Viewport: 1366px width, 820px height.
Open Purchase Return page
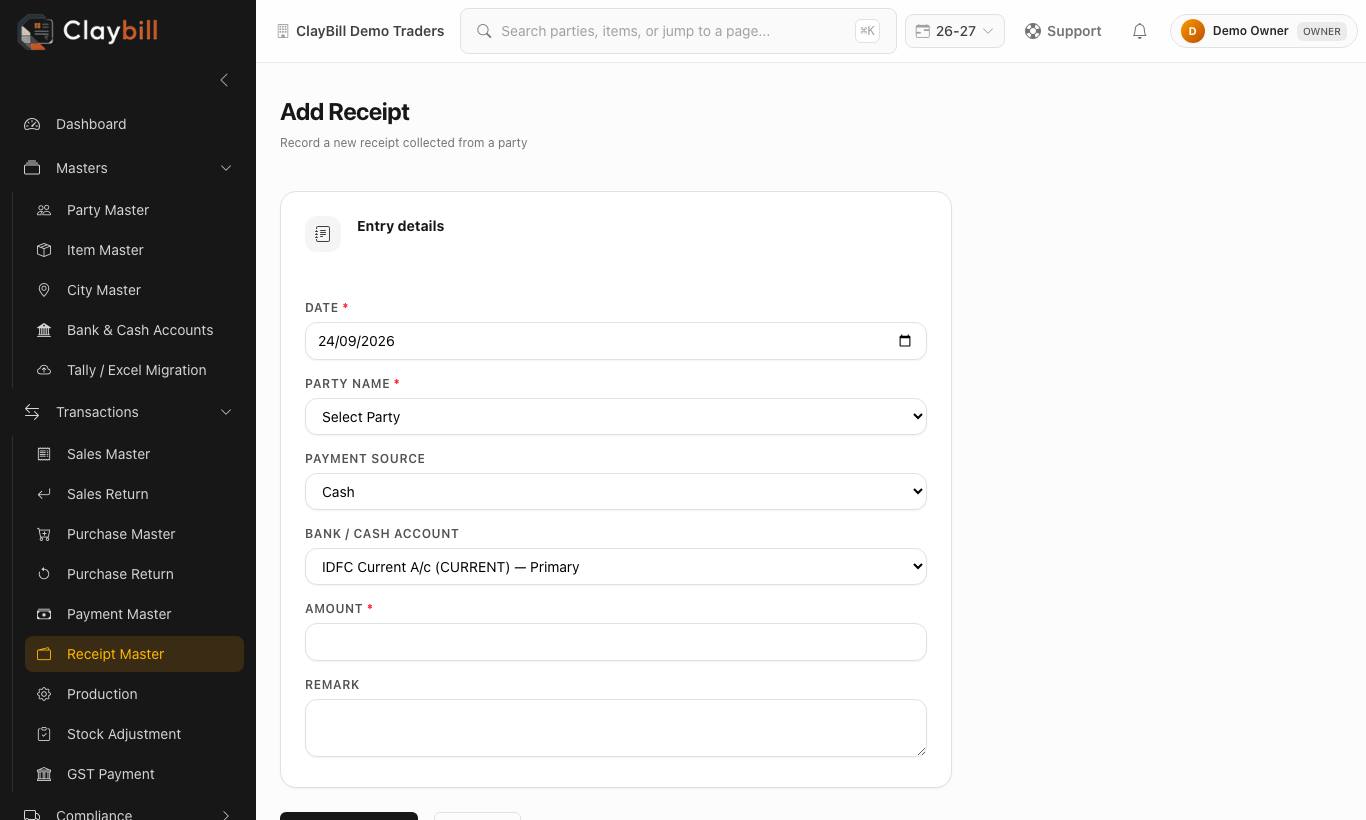click(134, 574)
